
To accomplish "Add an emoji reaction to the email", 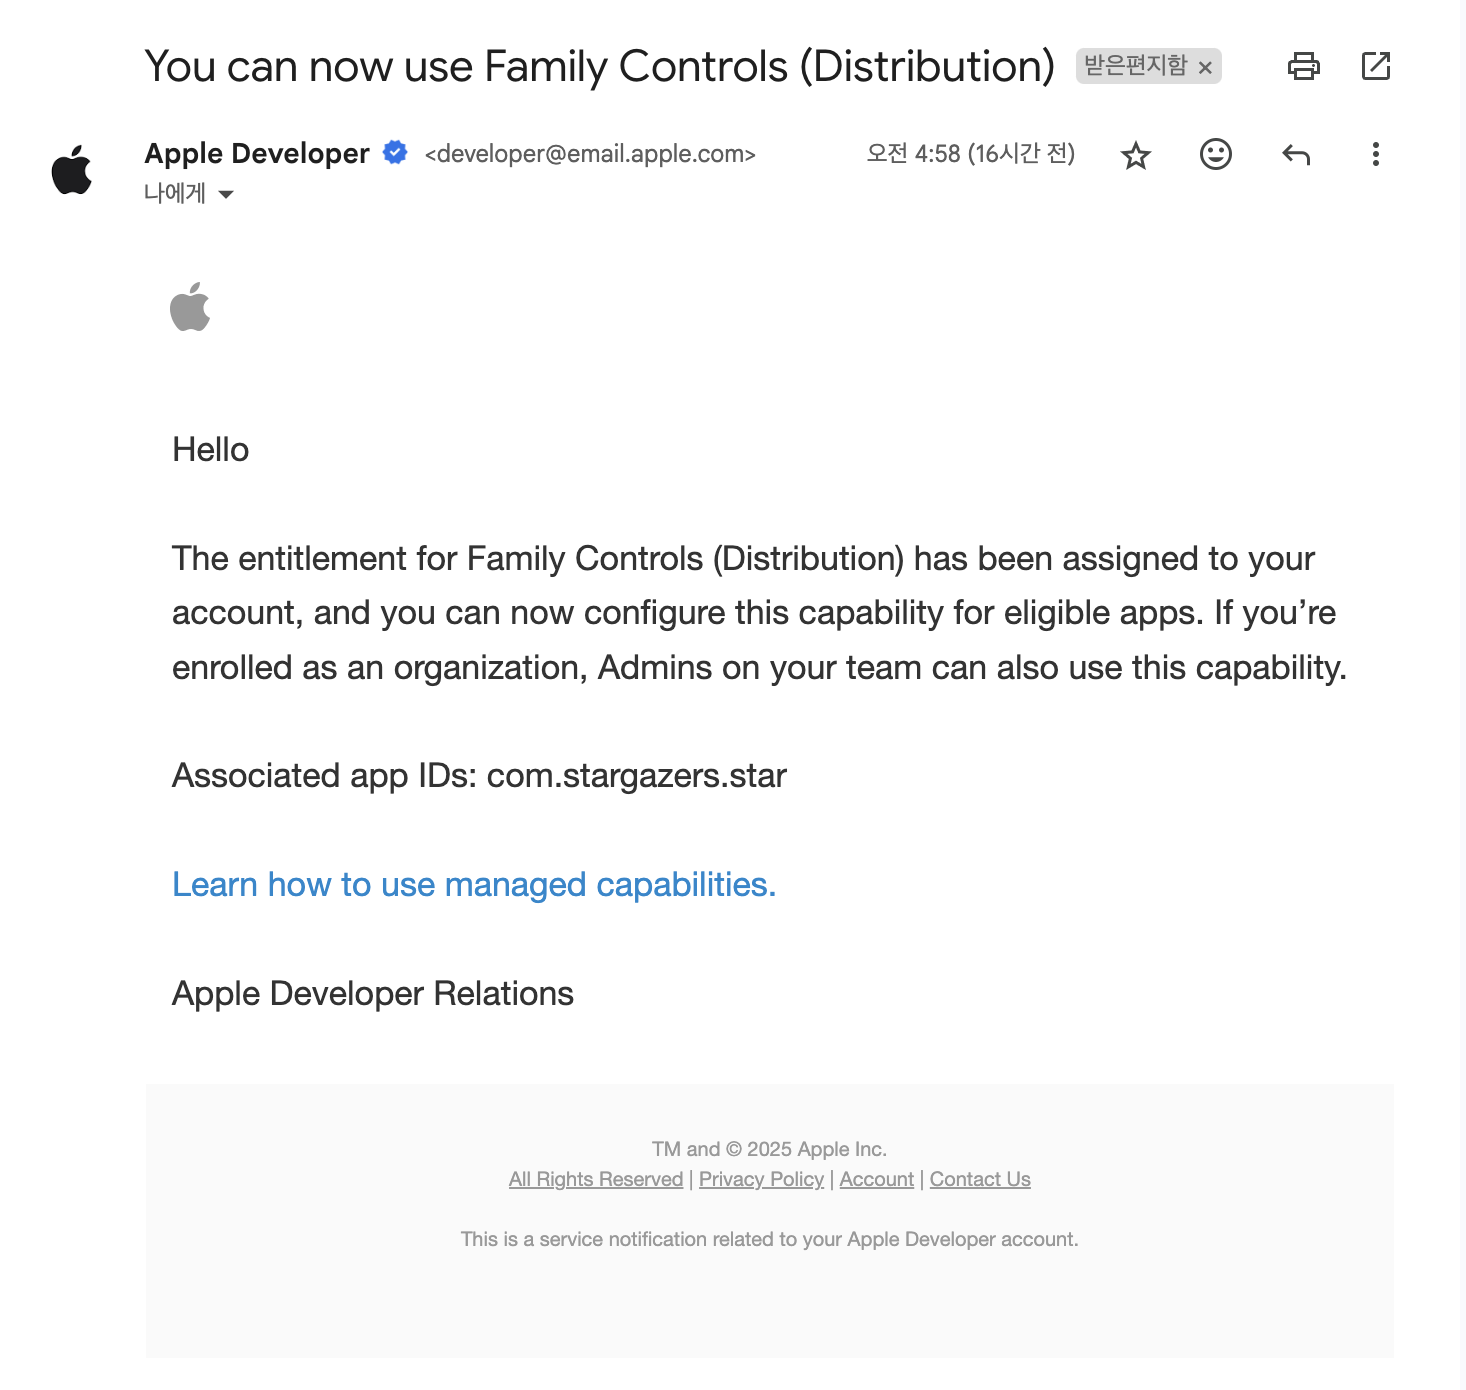I will [x=1216, y=154].
